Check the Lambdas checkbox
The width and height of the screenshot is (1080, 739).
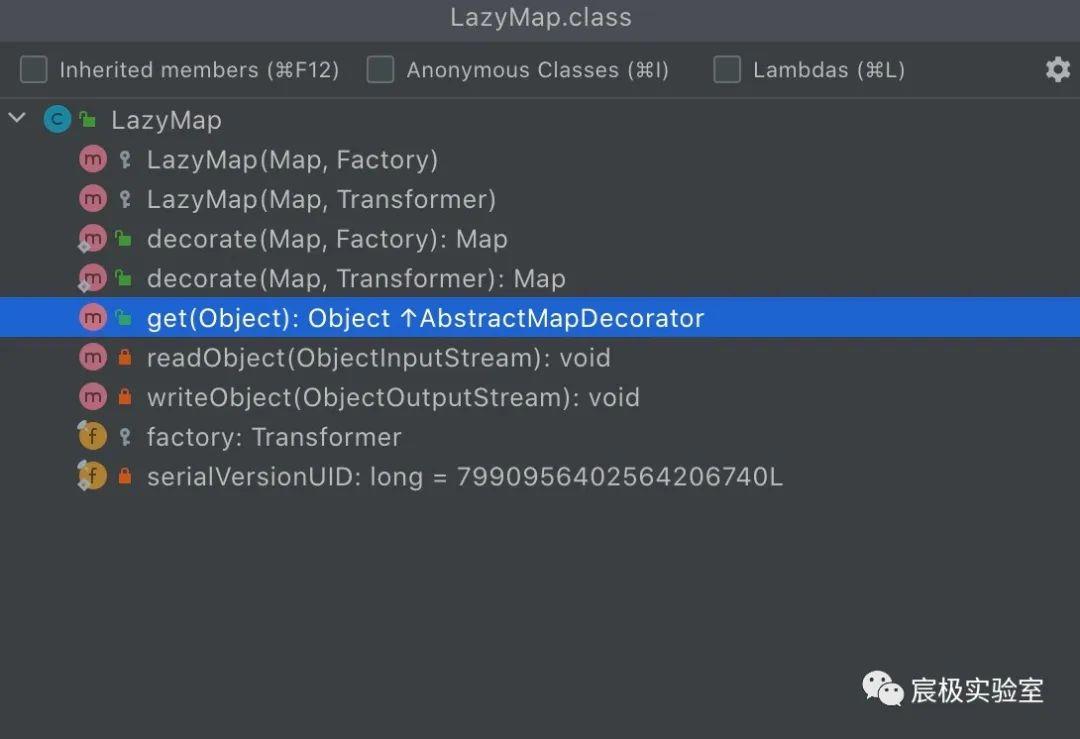click(727, 70)
